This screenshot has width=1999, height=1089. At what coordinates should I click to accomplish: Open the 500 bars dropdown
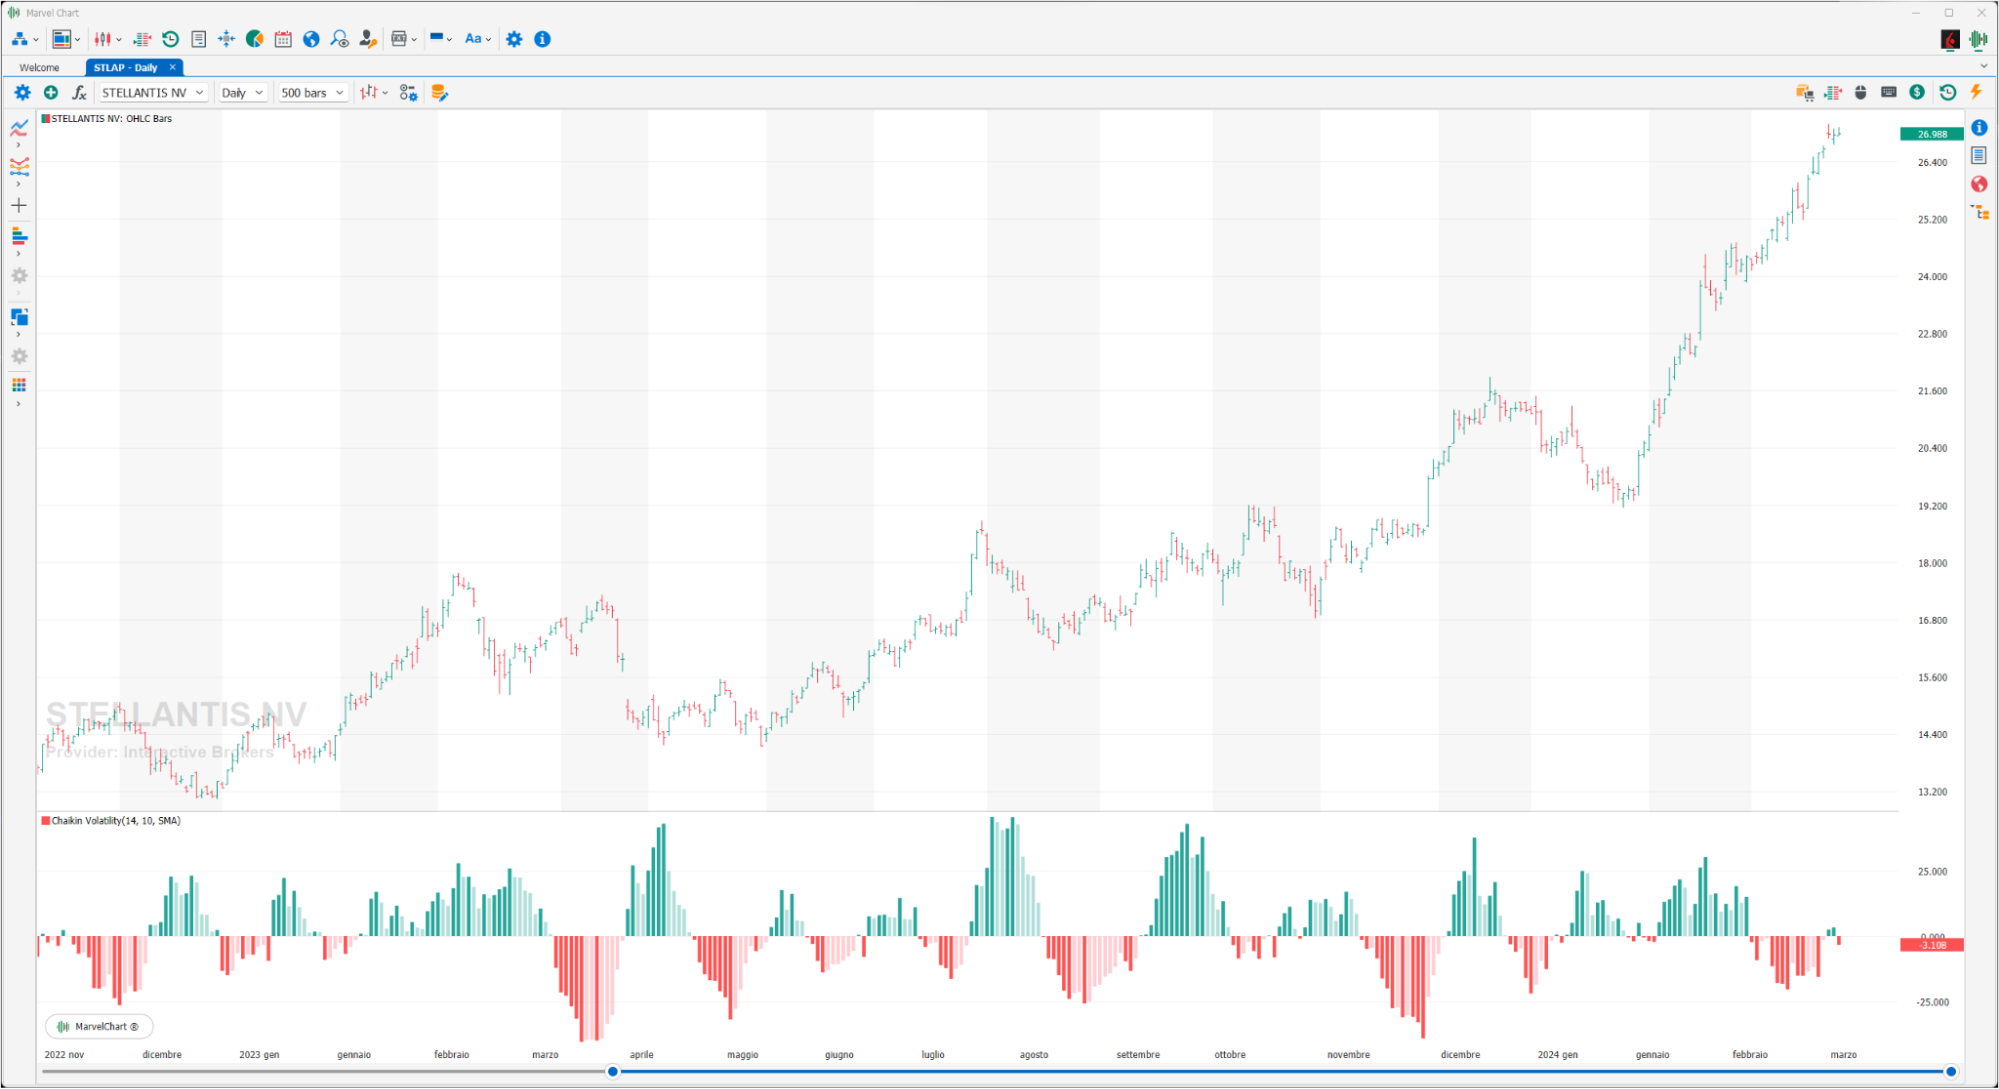point(312,92)
